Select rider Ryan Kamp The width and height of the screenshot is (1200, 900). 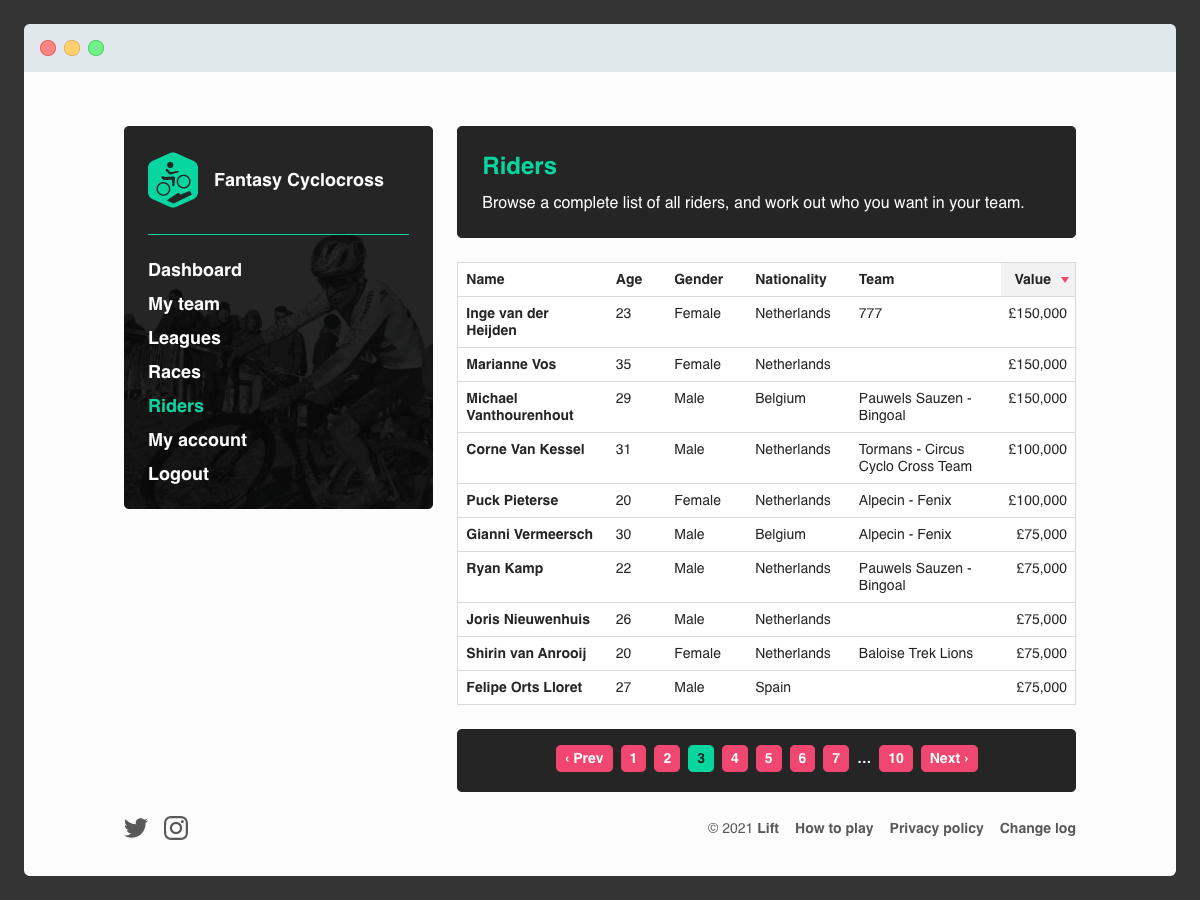tap(505, 568)
